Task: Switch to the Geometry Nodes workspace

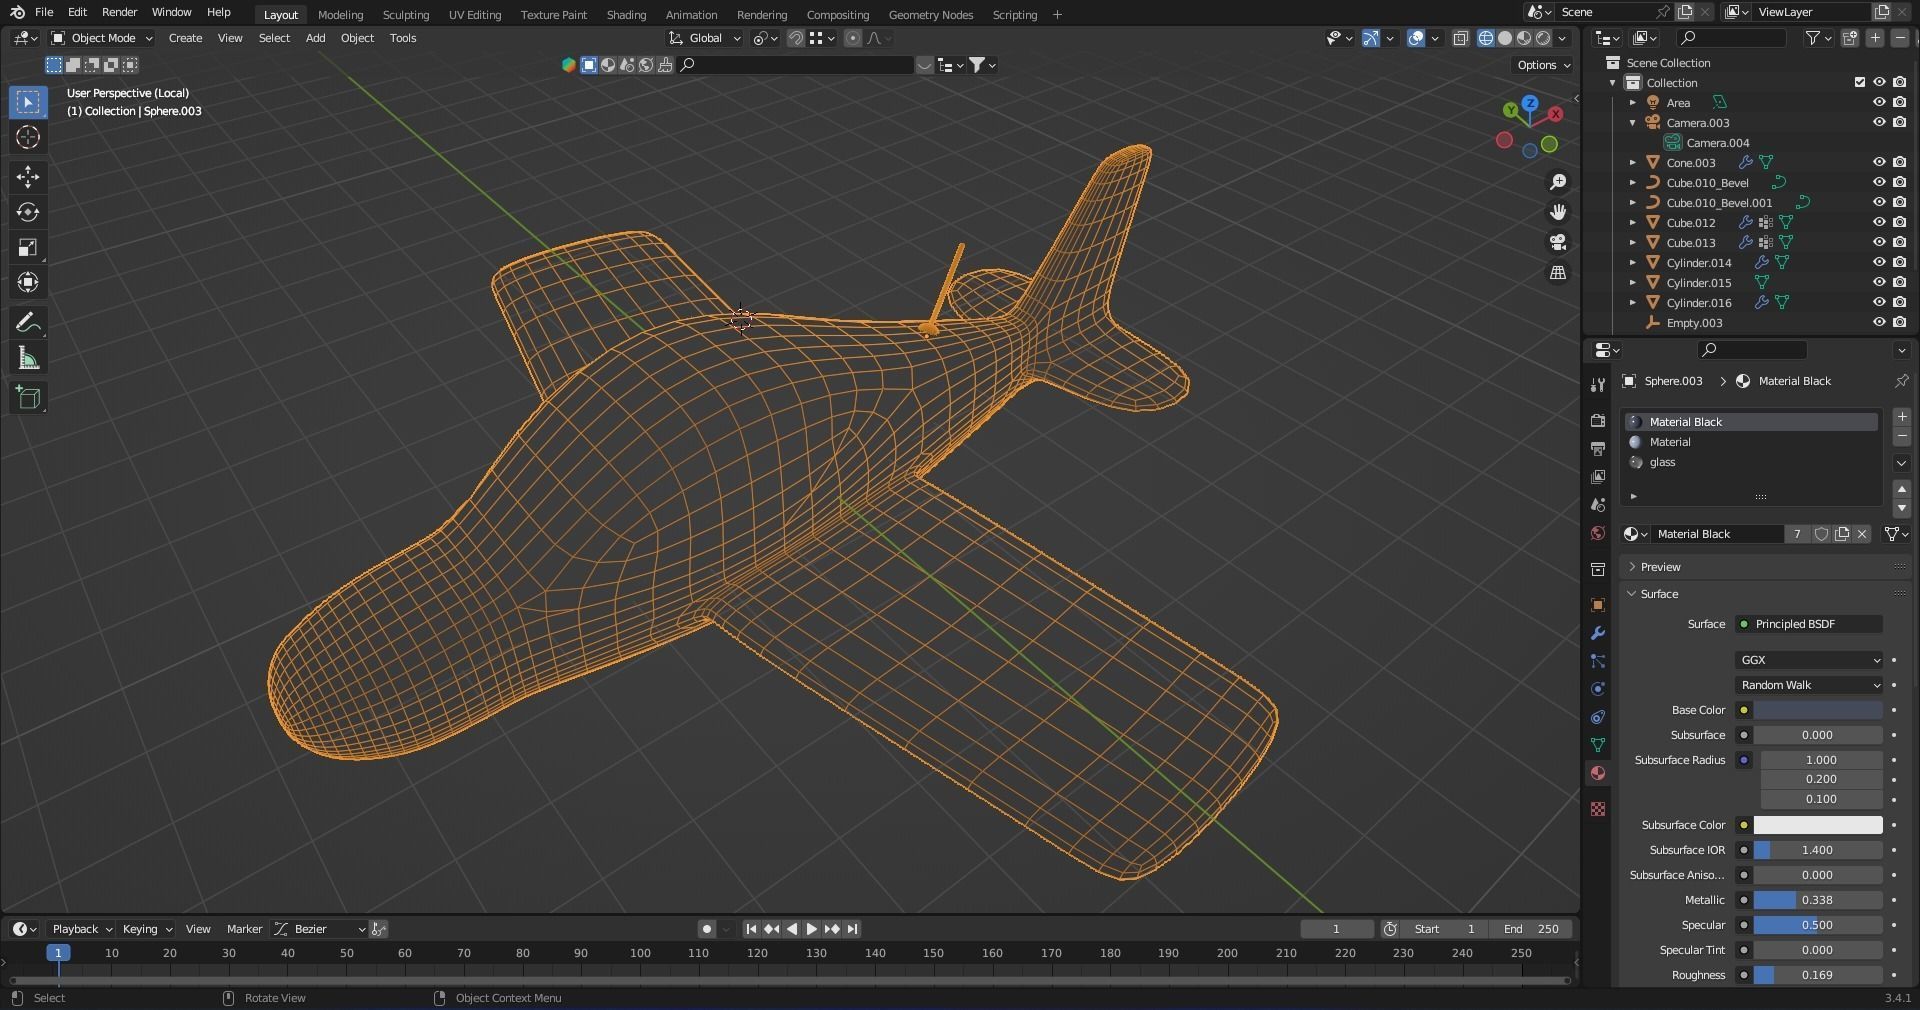Action: click(930, 14)
